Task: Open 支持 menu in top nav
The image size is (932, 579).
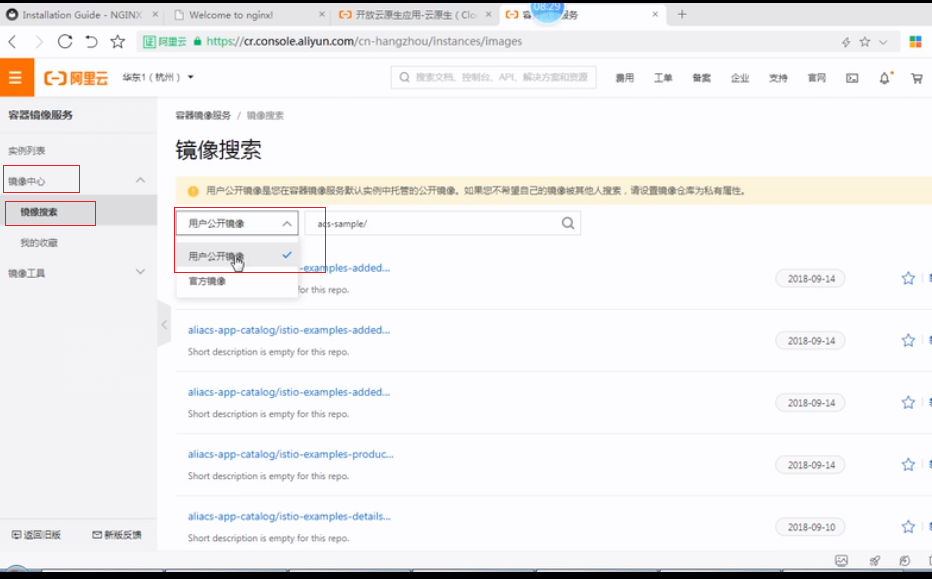Action: pos(778,78)
